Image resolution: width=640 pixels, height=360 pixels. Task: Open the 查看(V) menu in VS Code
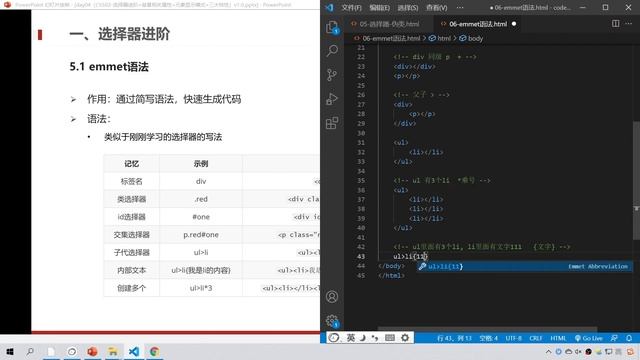(x=436, y=7)
